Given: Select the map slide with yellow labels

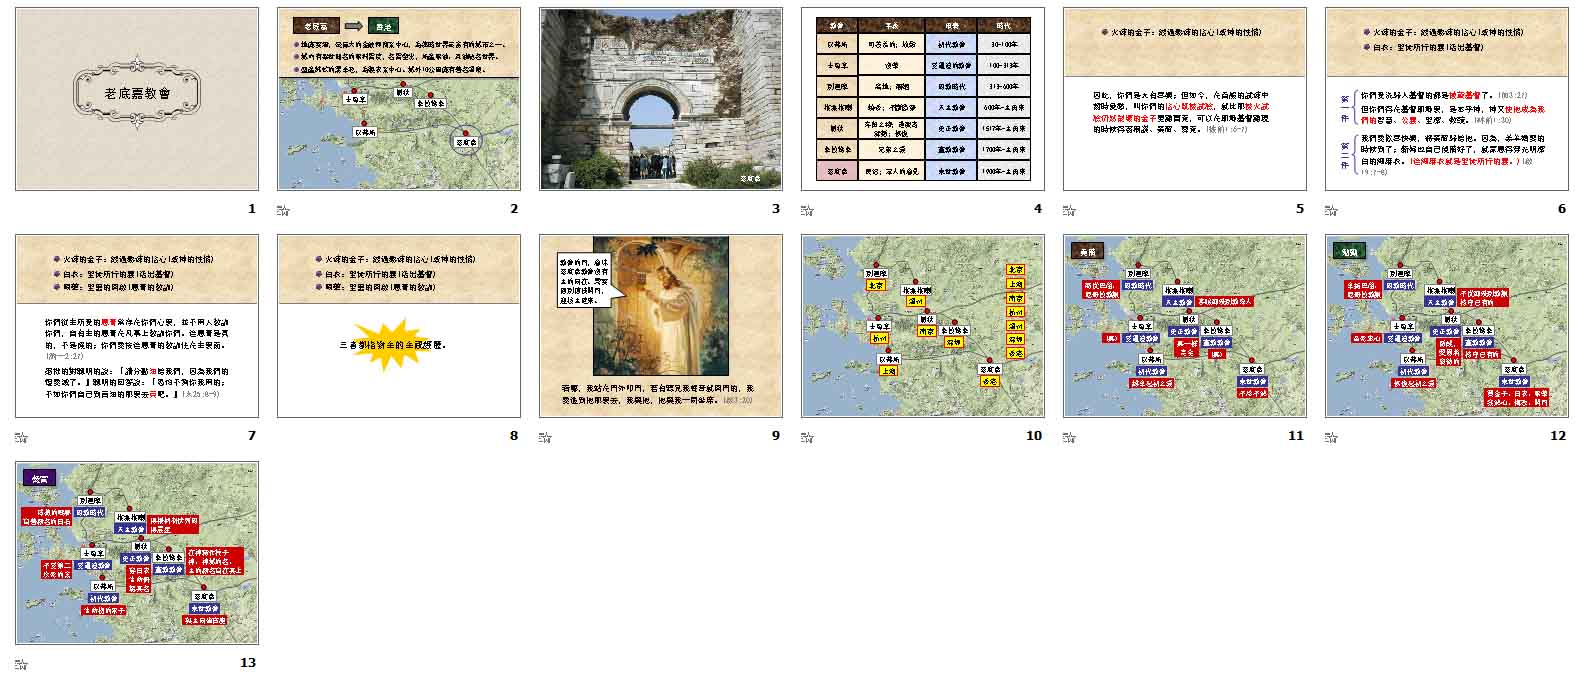Looking at the screenshot, I should click(923, 326).
